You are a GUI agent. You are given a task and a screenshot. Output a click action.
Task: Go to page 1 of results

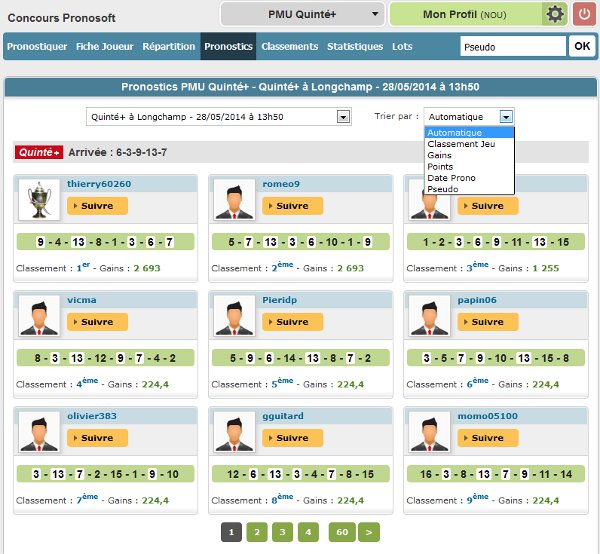click(231, 532)
